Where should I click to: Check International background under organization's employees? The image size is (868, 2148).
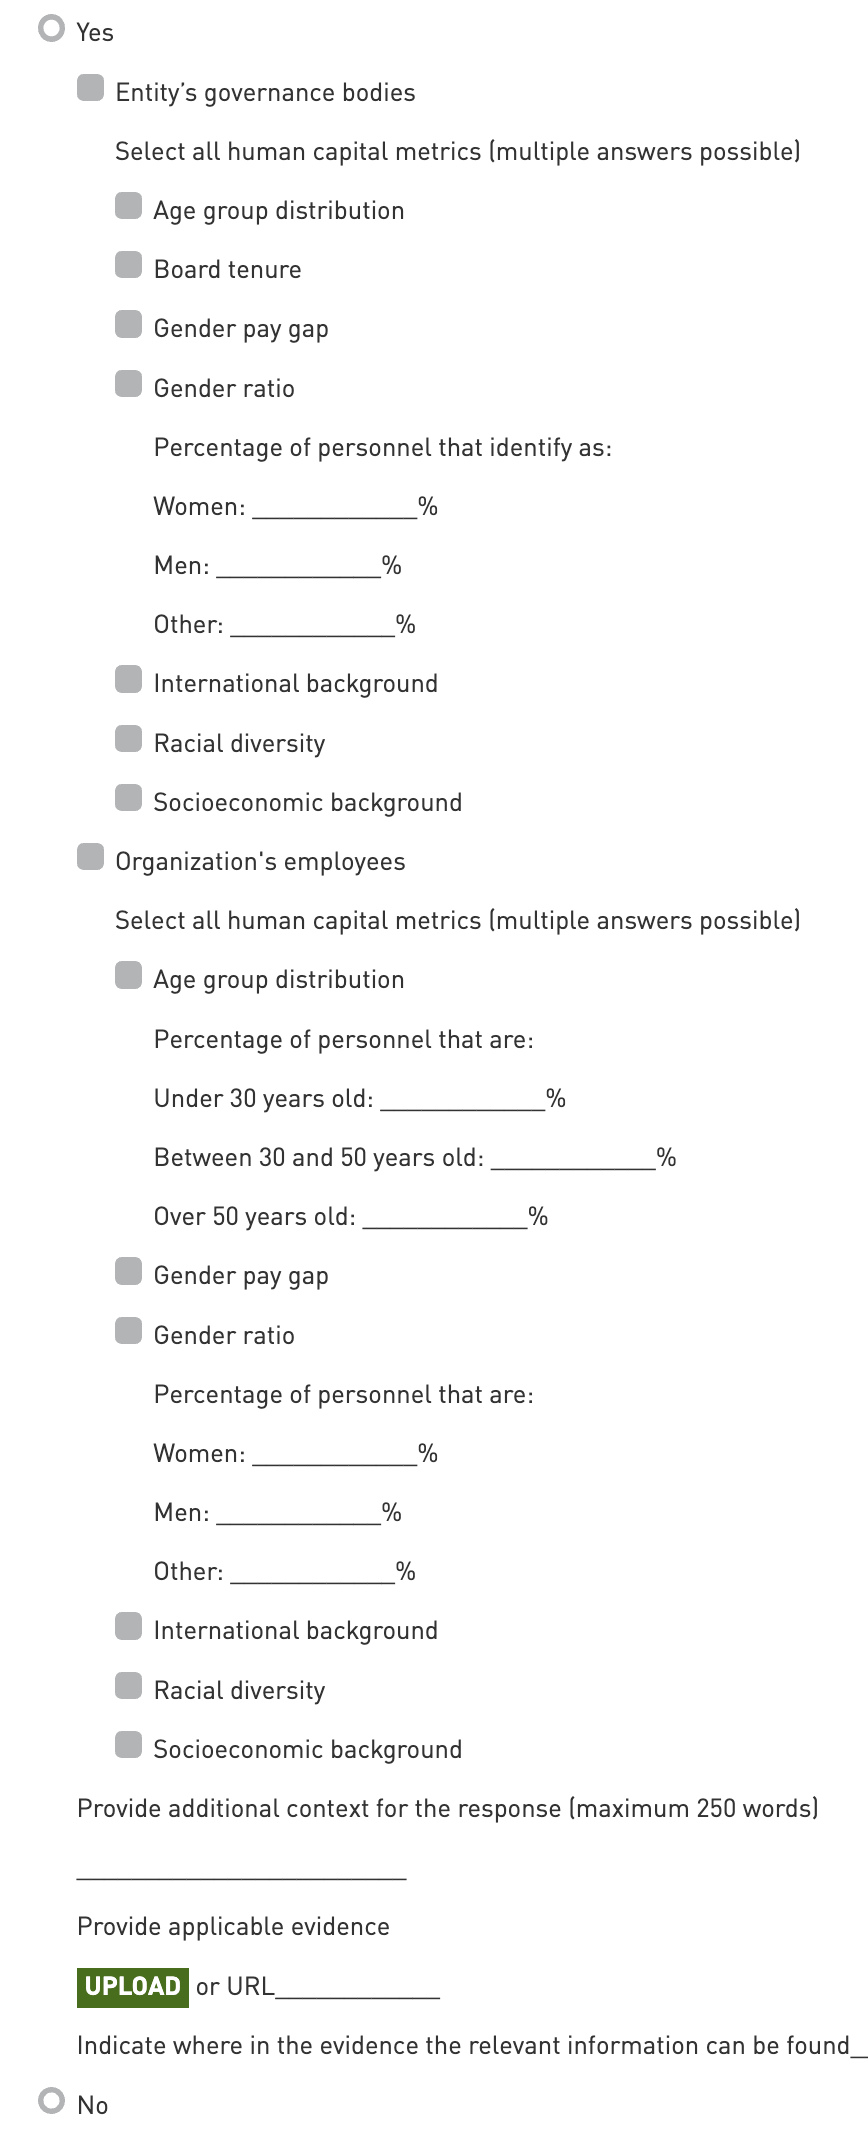[x=129, y=1626]
